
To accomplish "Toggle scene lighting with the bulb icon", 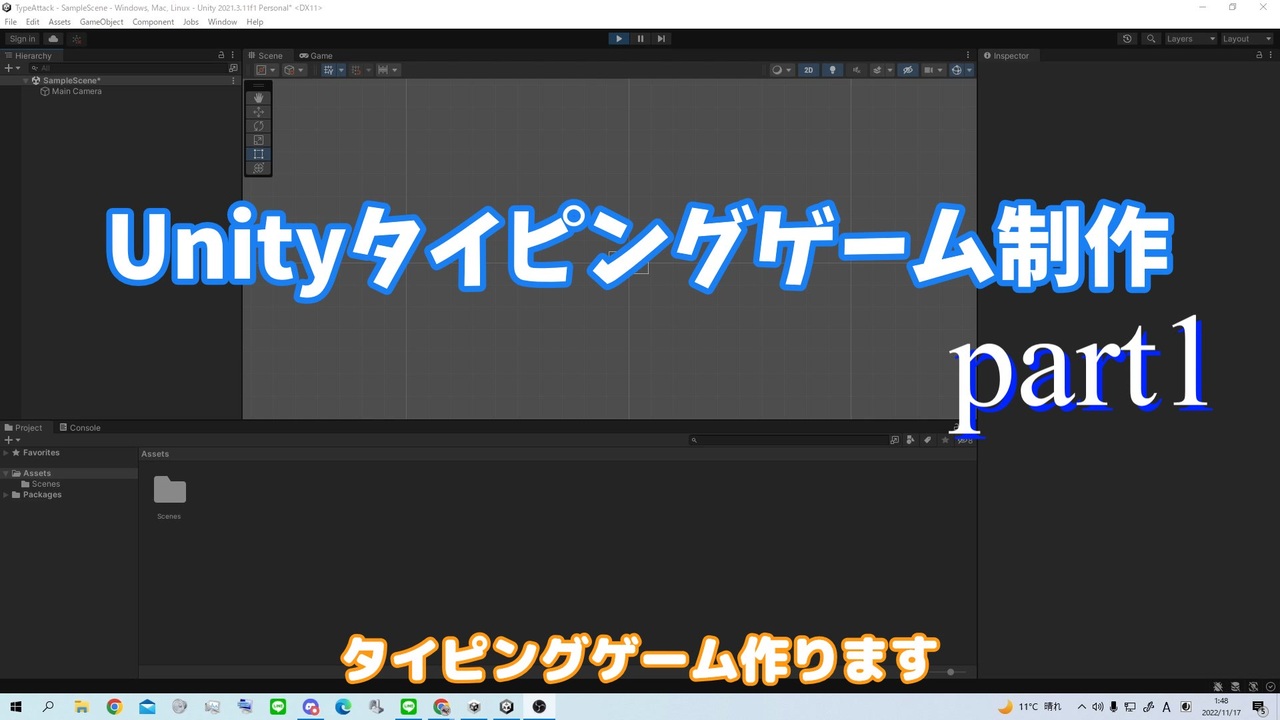I will pos(832,69).
